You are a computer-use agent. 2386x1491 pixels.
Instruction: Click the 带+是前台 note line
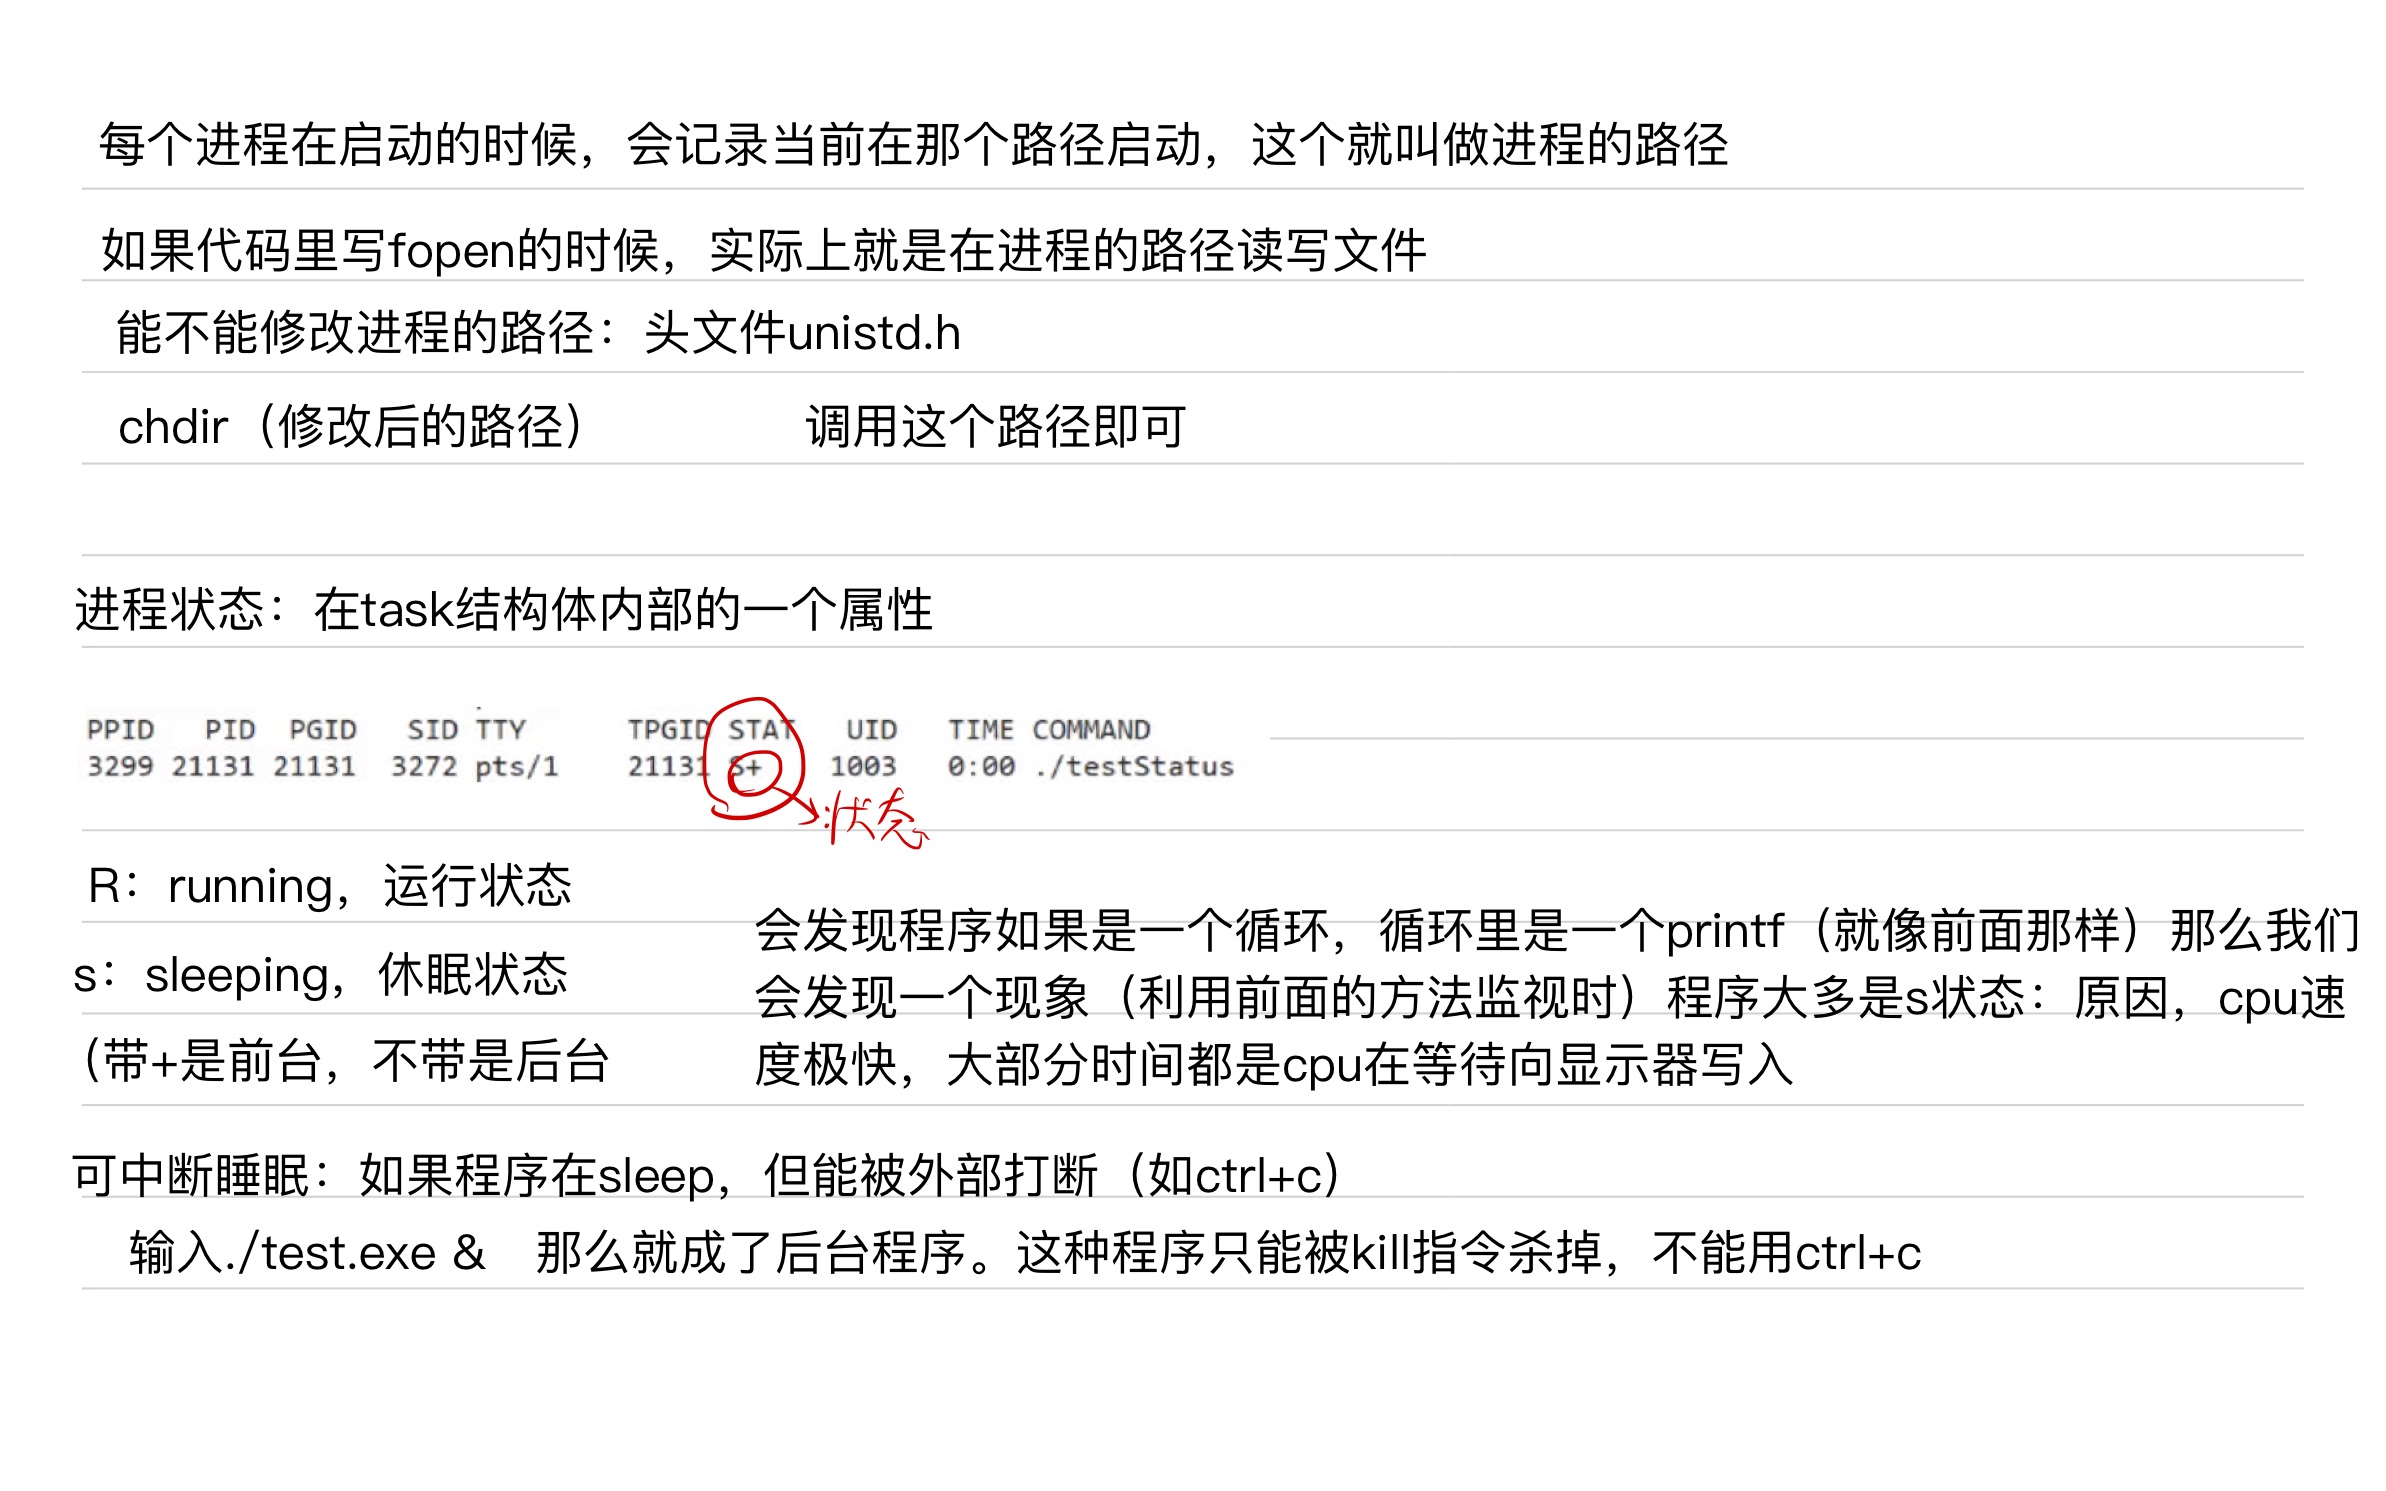pos(345,1062)
